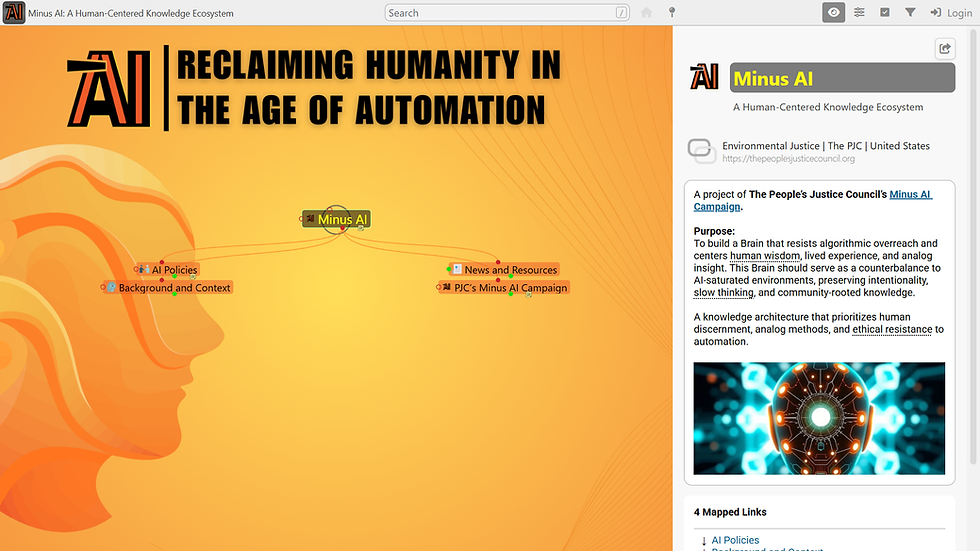Click the Login button

pos(951,12)
